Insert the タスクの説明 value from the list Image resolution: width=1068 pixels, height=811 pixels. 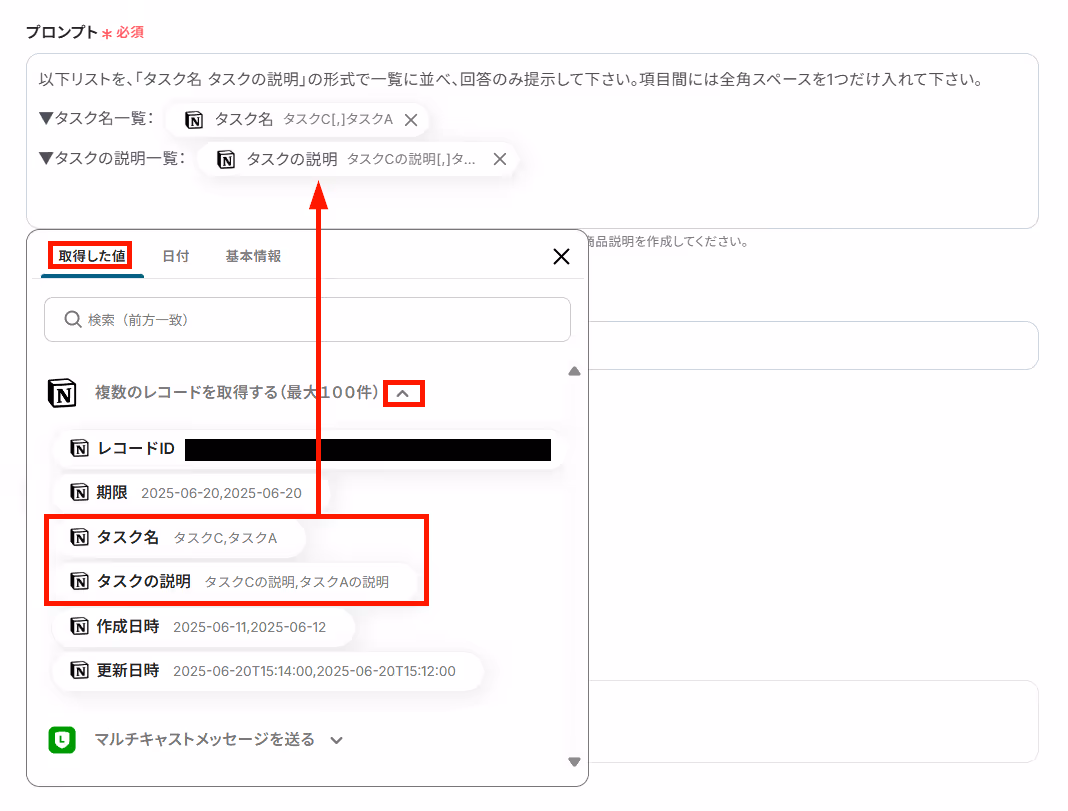(x=235, y=582)
